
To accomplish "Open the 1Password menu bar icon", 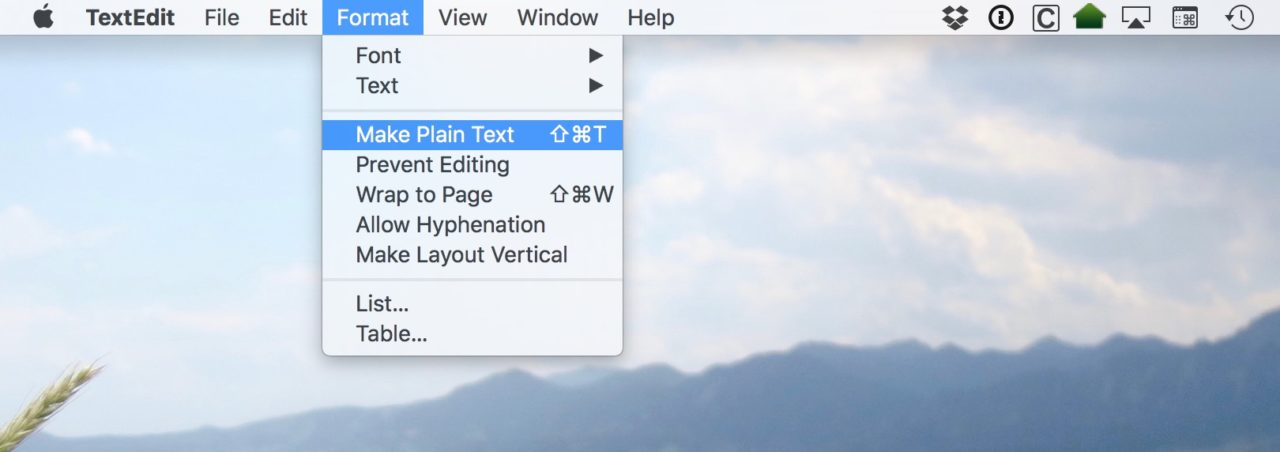I will tap(1001, 17).
